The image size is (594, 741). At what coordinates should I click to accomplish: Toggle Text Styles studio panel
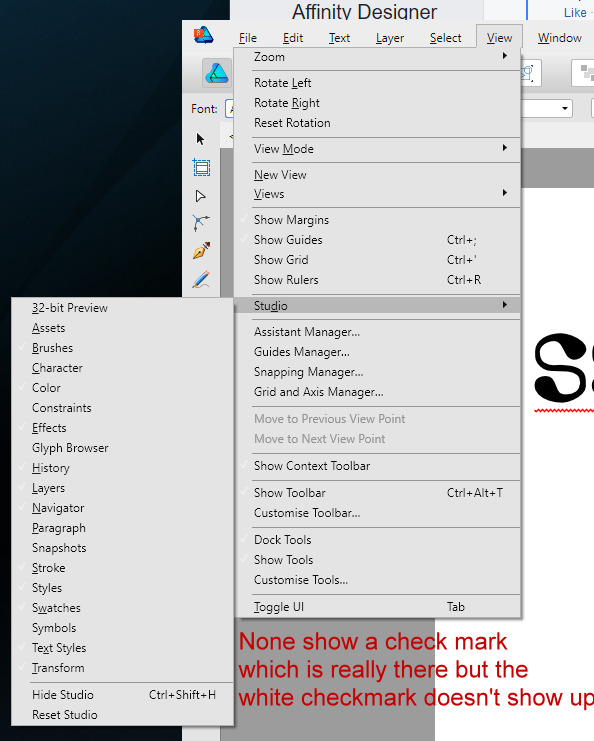point(122,648)
